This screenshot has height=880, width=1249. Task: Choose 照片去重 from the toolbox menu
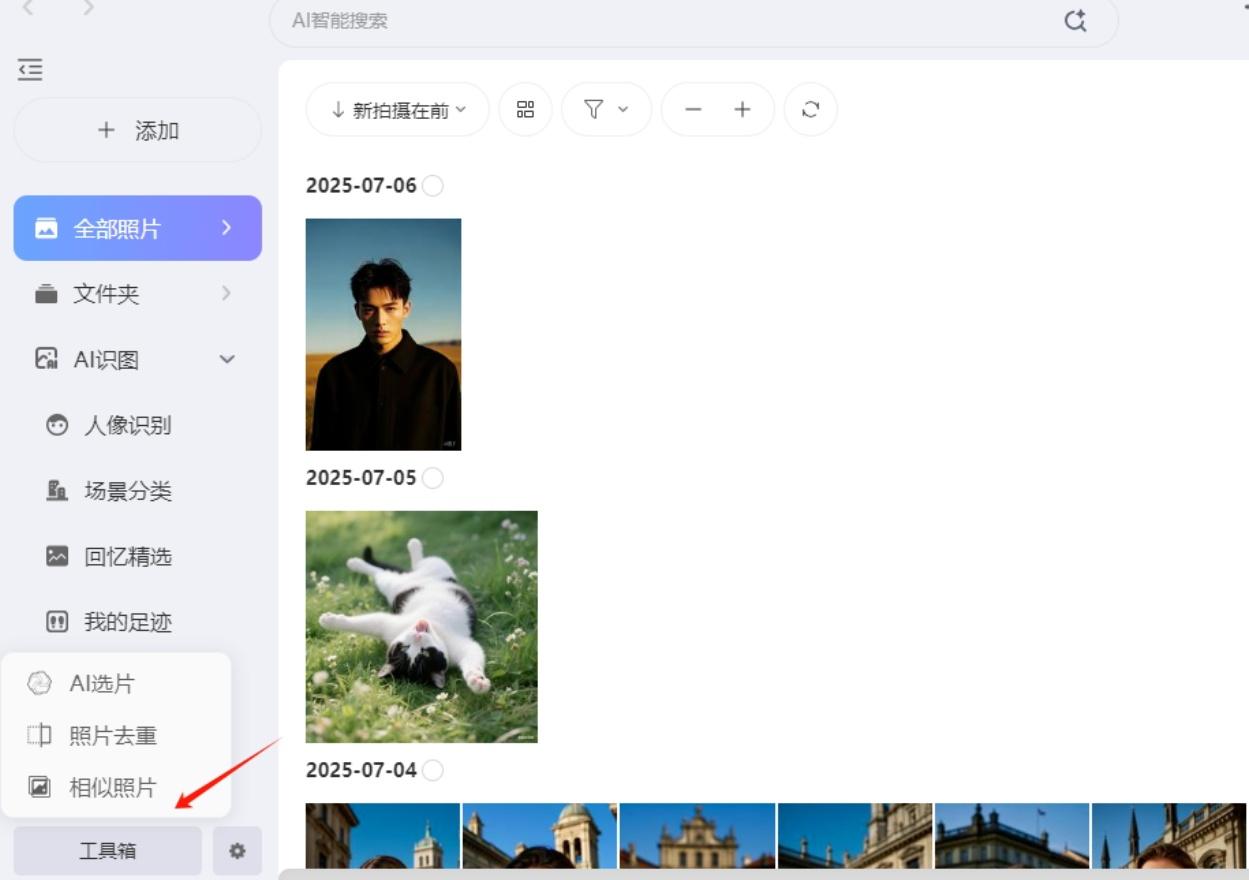[116, 736]
